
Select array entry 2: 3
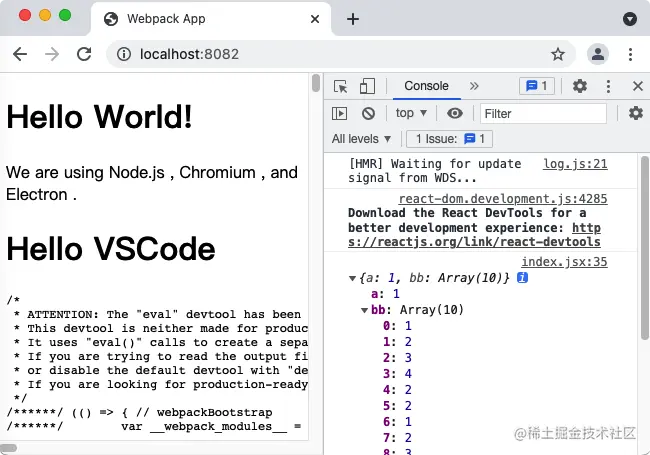397,357
